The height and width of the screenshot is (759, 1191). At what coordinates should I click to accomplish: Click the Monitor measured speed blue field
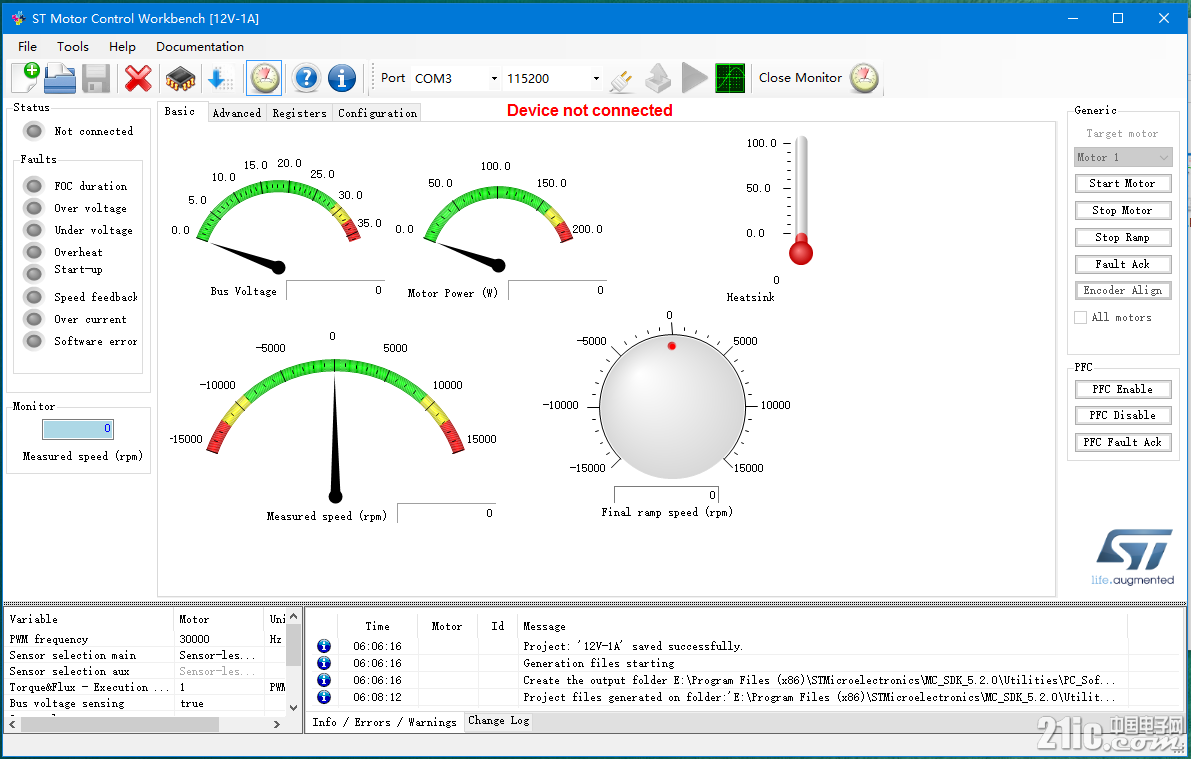pyautogui.click(x=78, y=429)
